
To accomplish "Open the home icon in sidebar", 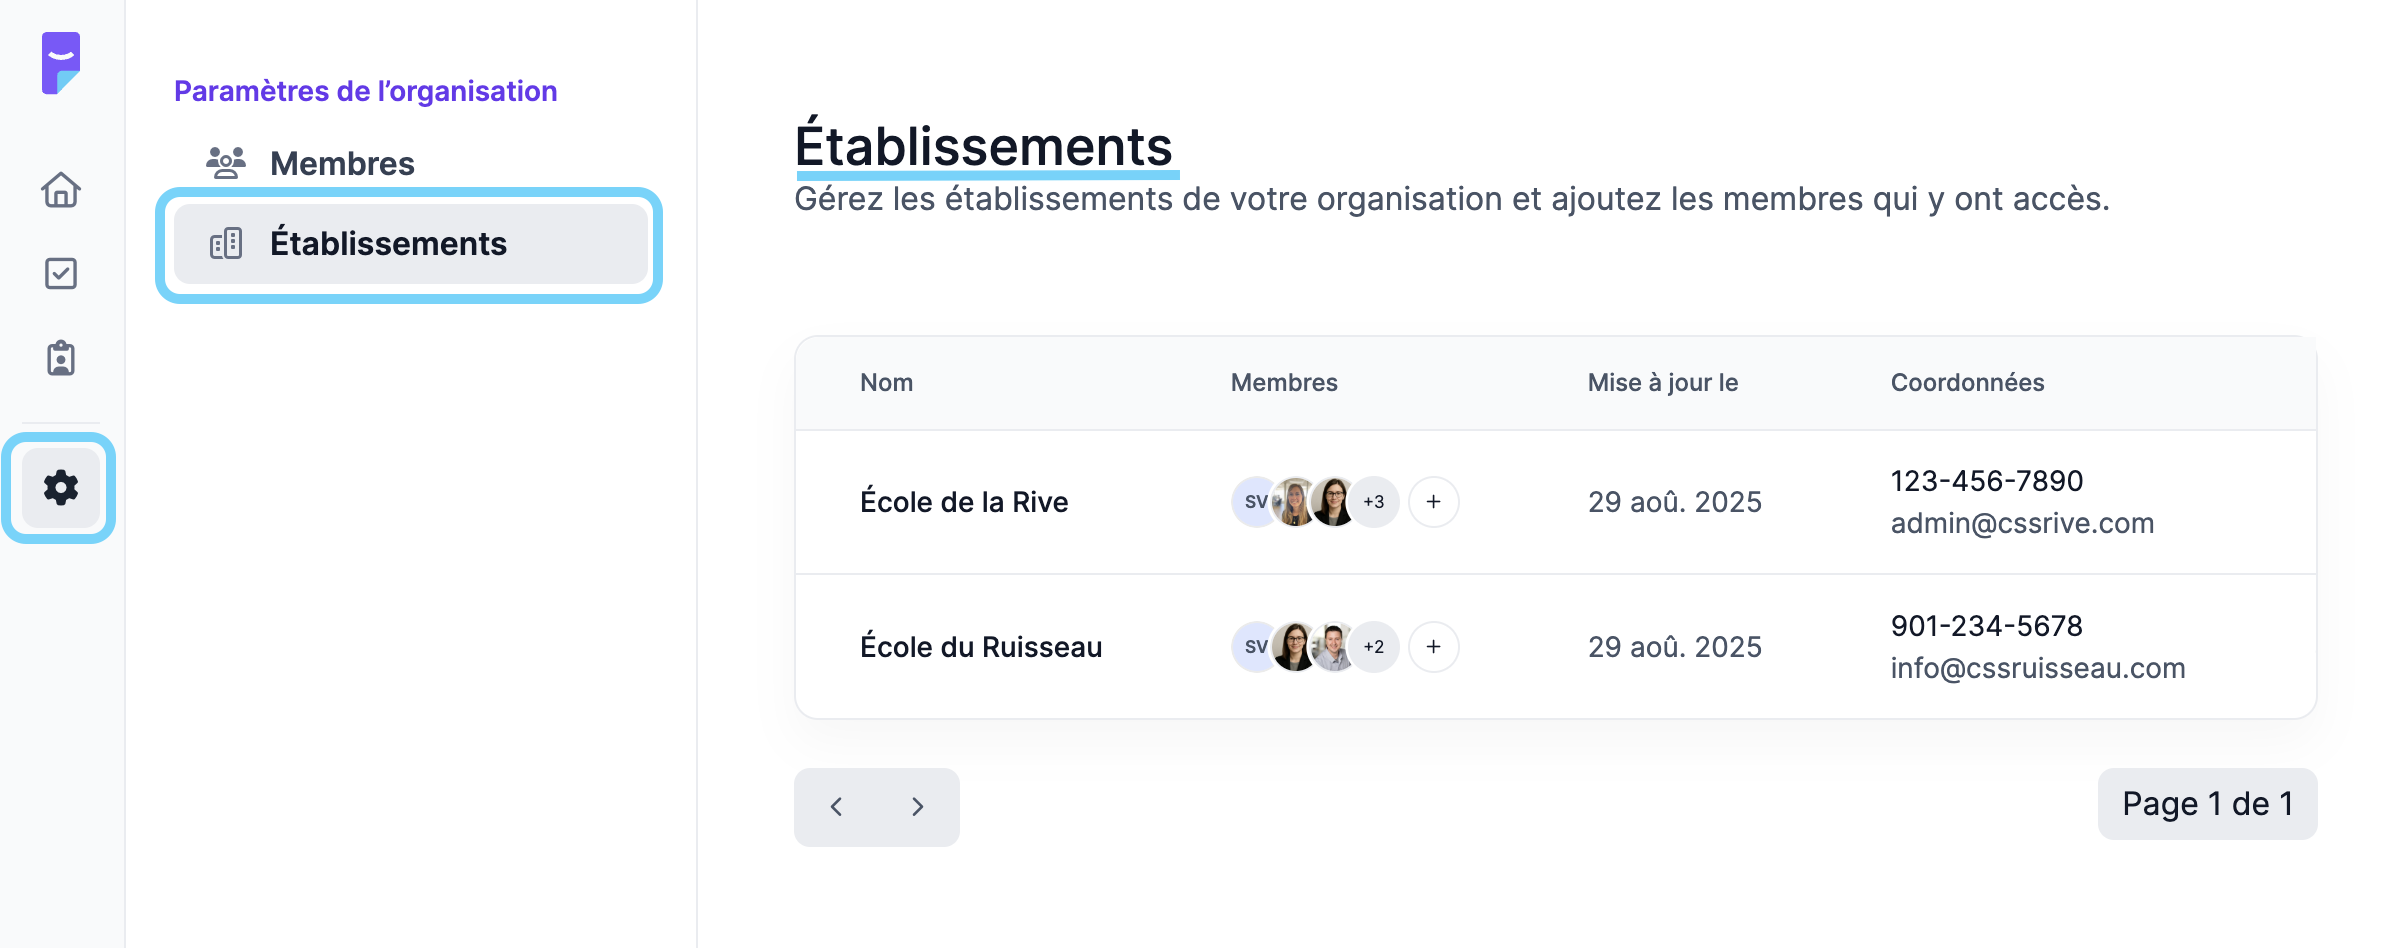I will (x=61, y=190).
